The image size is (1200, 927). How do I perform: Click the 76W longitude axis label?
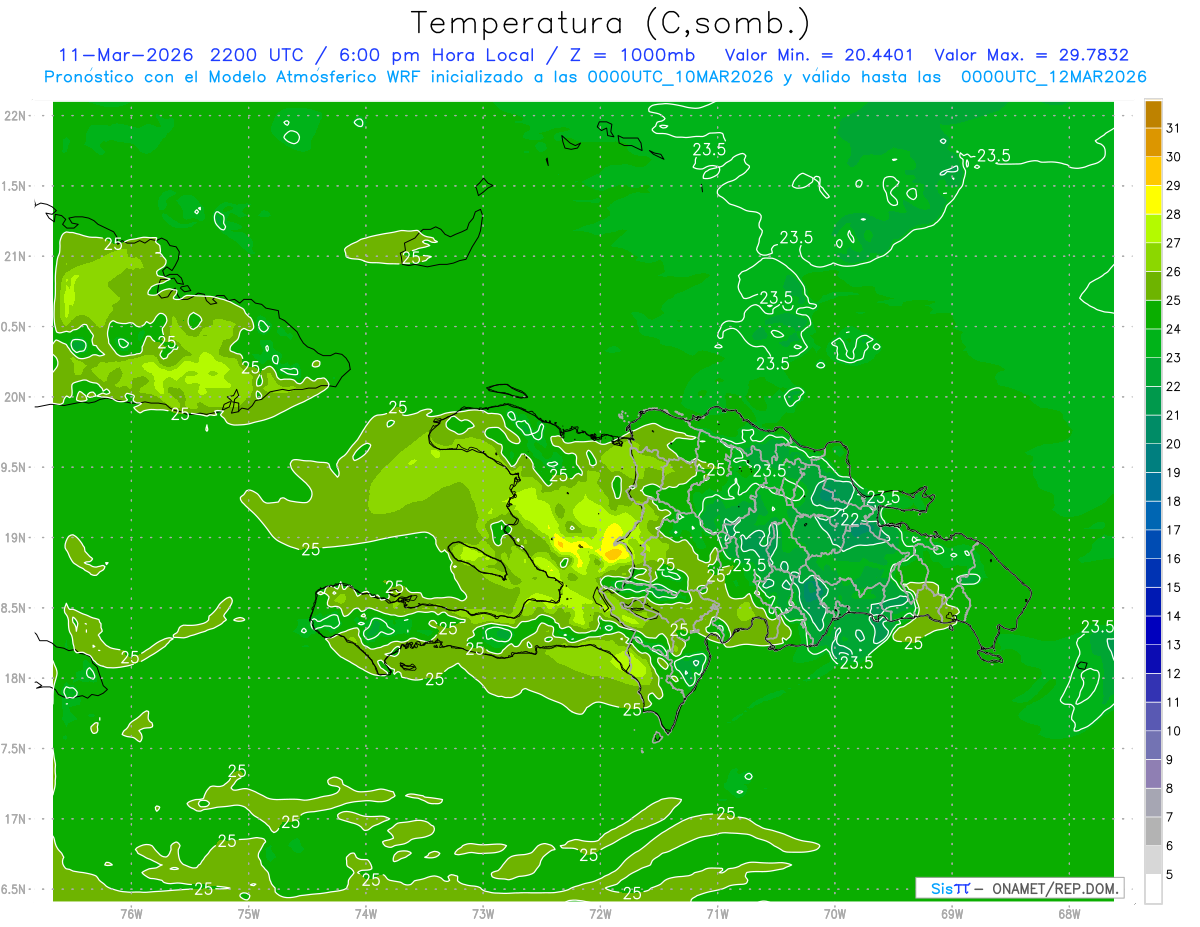click(131, 913)
